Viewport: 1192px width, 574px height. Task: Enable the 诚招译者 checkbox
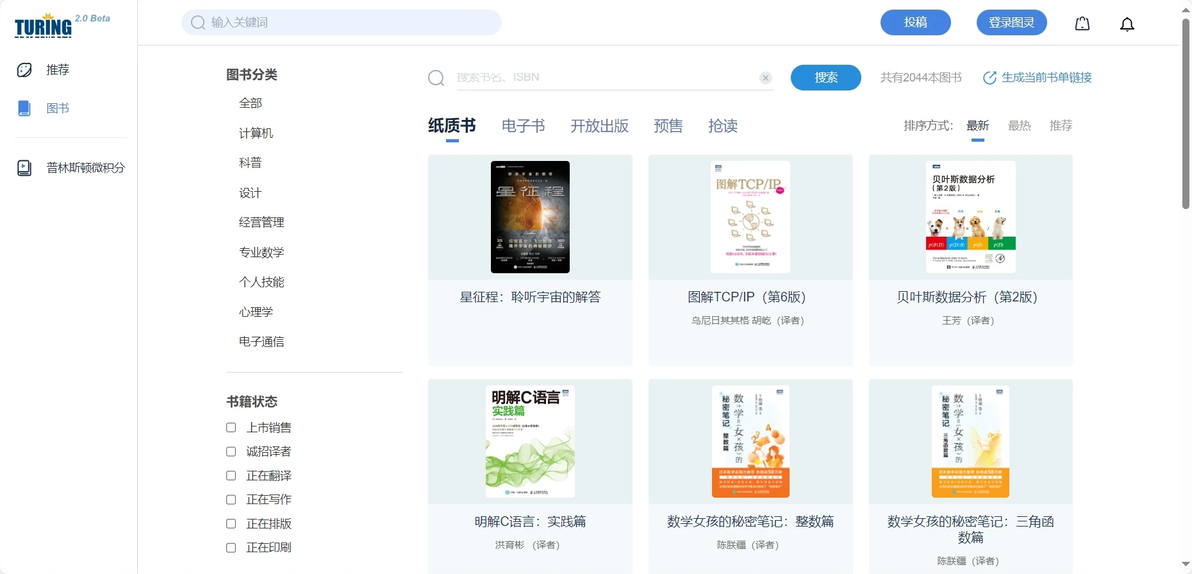(x=231, y=452)
